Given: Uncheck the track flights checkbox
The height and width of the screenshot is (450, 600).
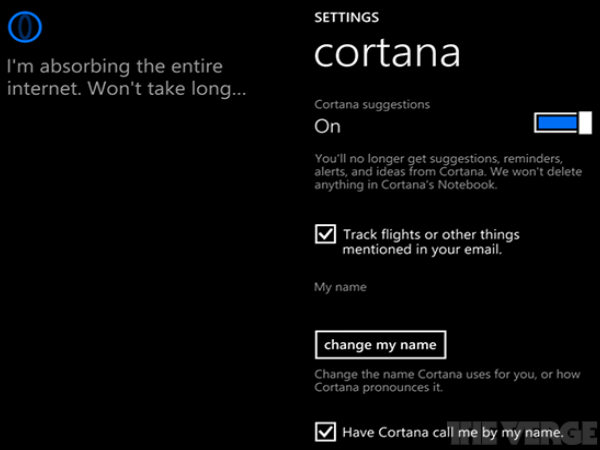Looking at the screenshot, I should pos(325,234).
